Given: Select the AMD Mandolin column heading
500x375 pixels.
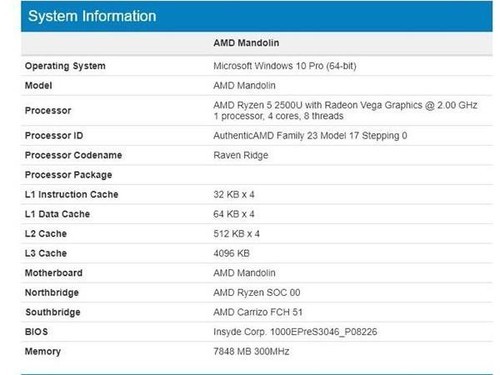Looking at the screenshot, I should click(x=246, y=43).
